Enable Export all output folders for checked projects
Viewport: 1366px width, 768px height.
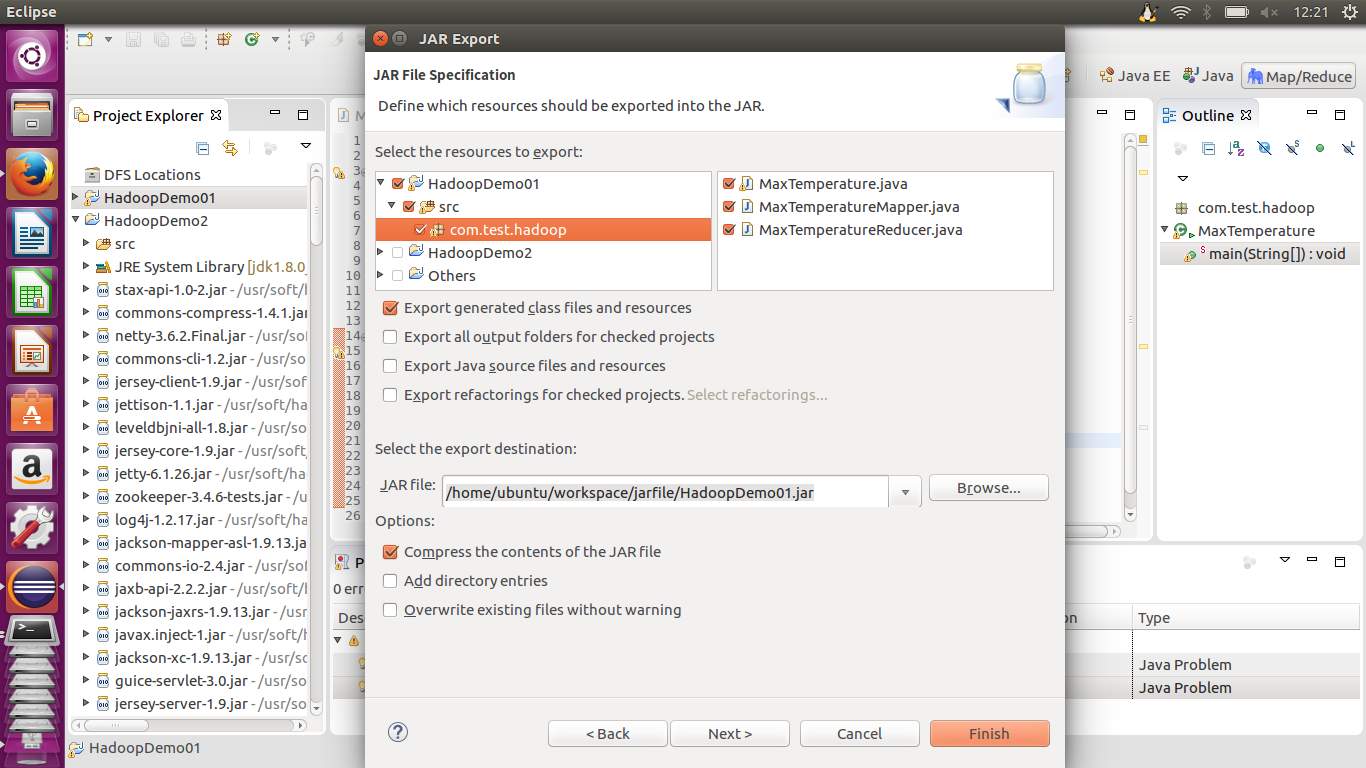391,337
